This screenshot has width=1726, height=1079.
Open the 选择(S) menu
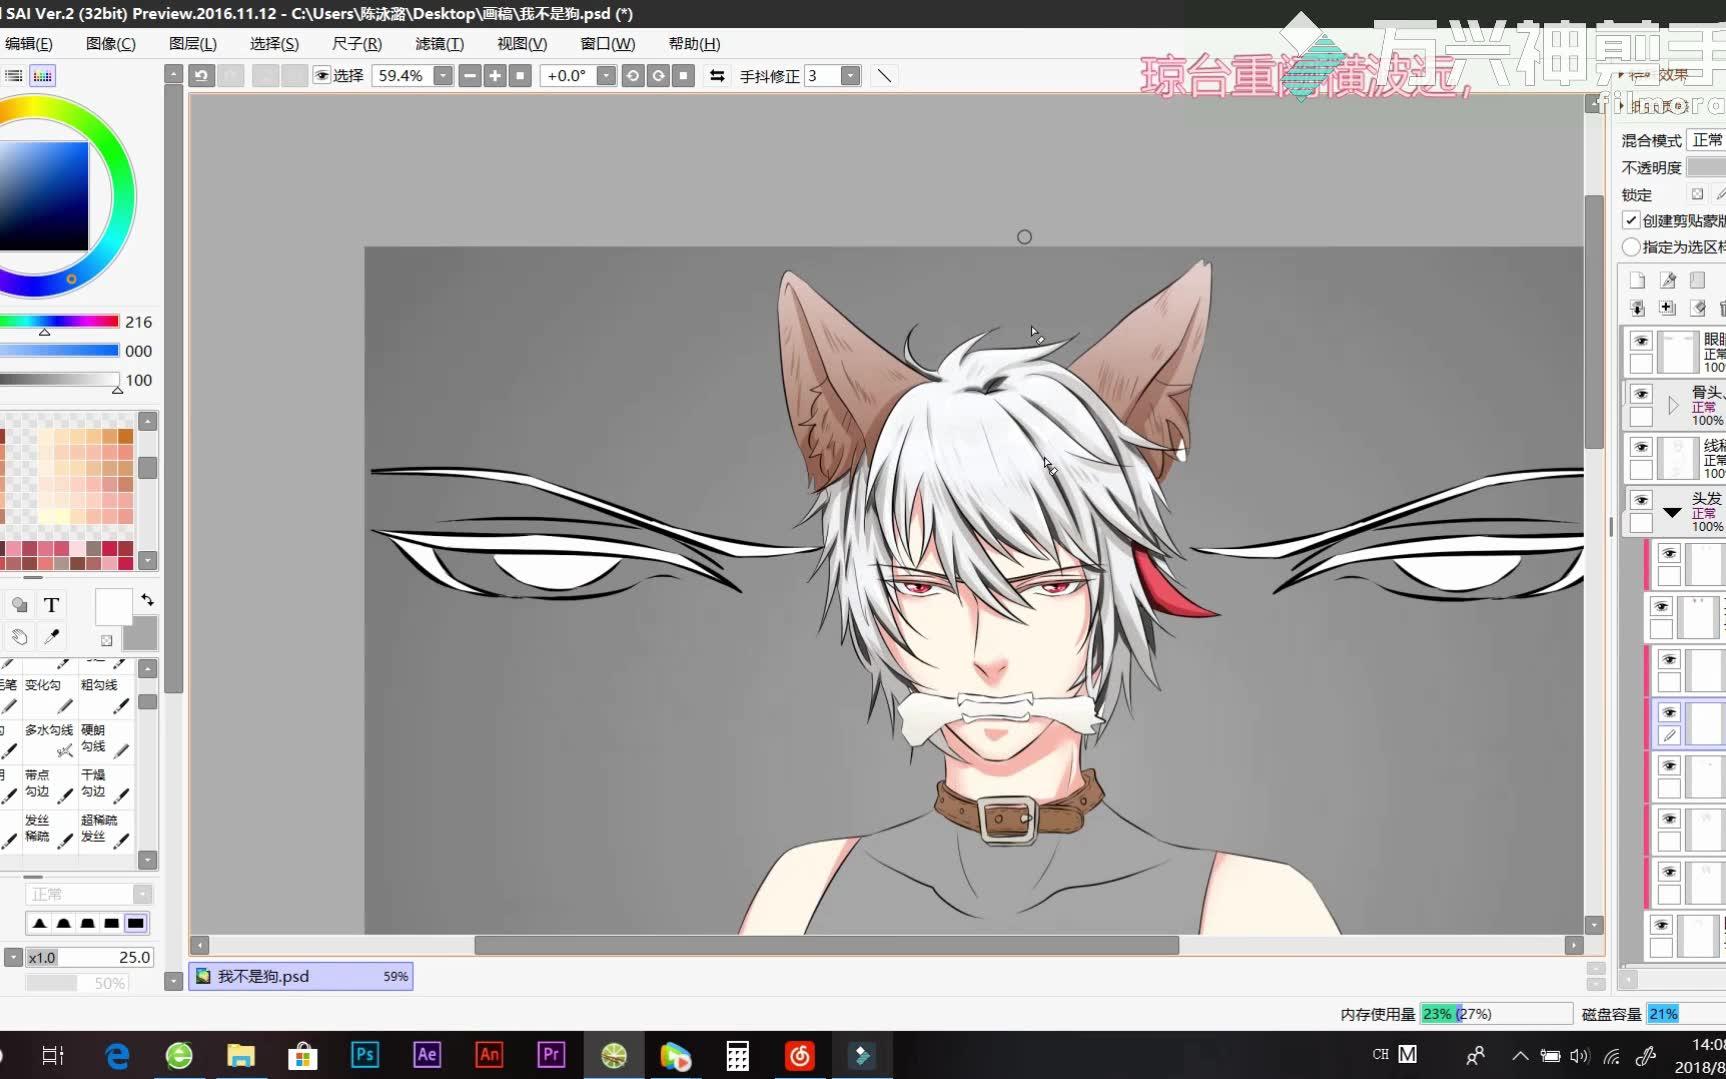pyautogui.click(x=274, y=44)
